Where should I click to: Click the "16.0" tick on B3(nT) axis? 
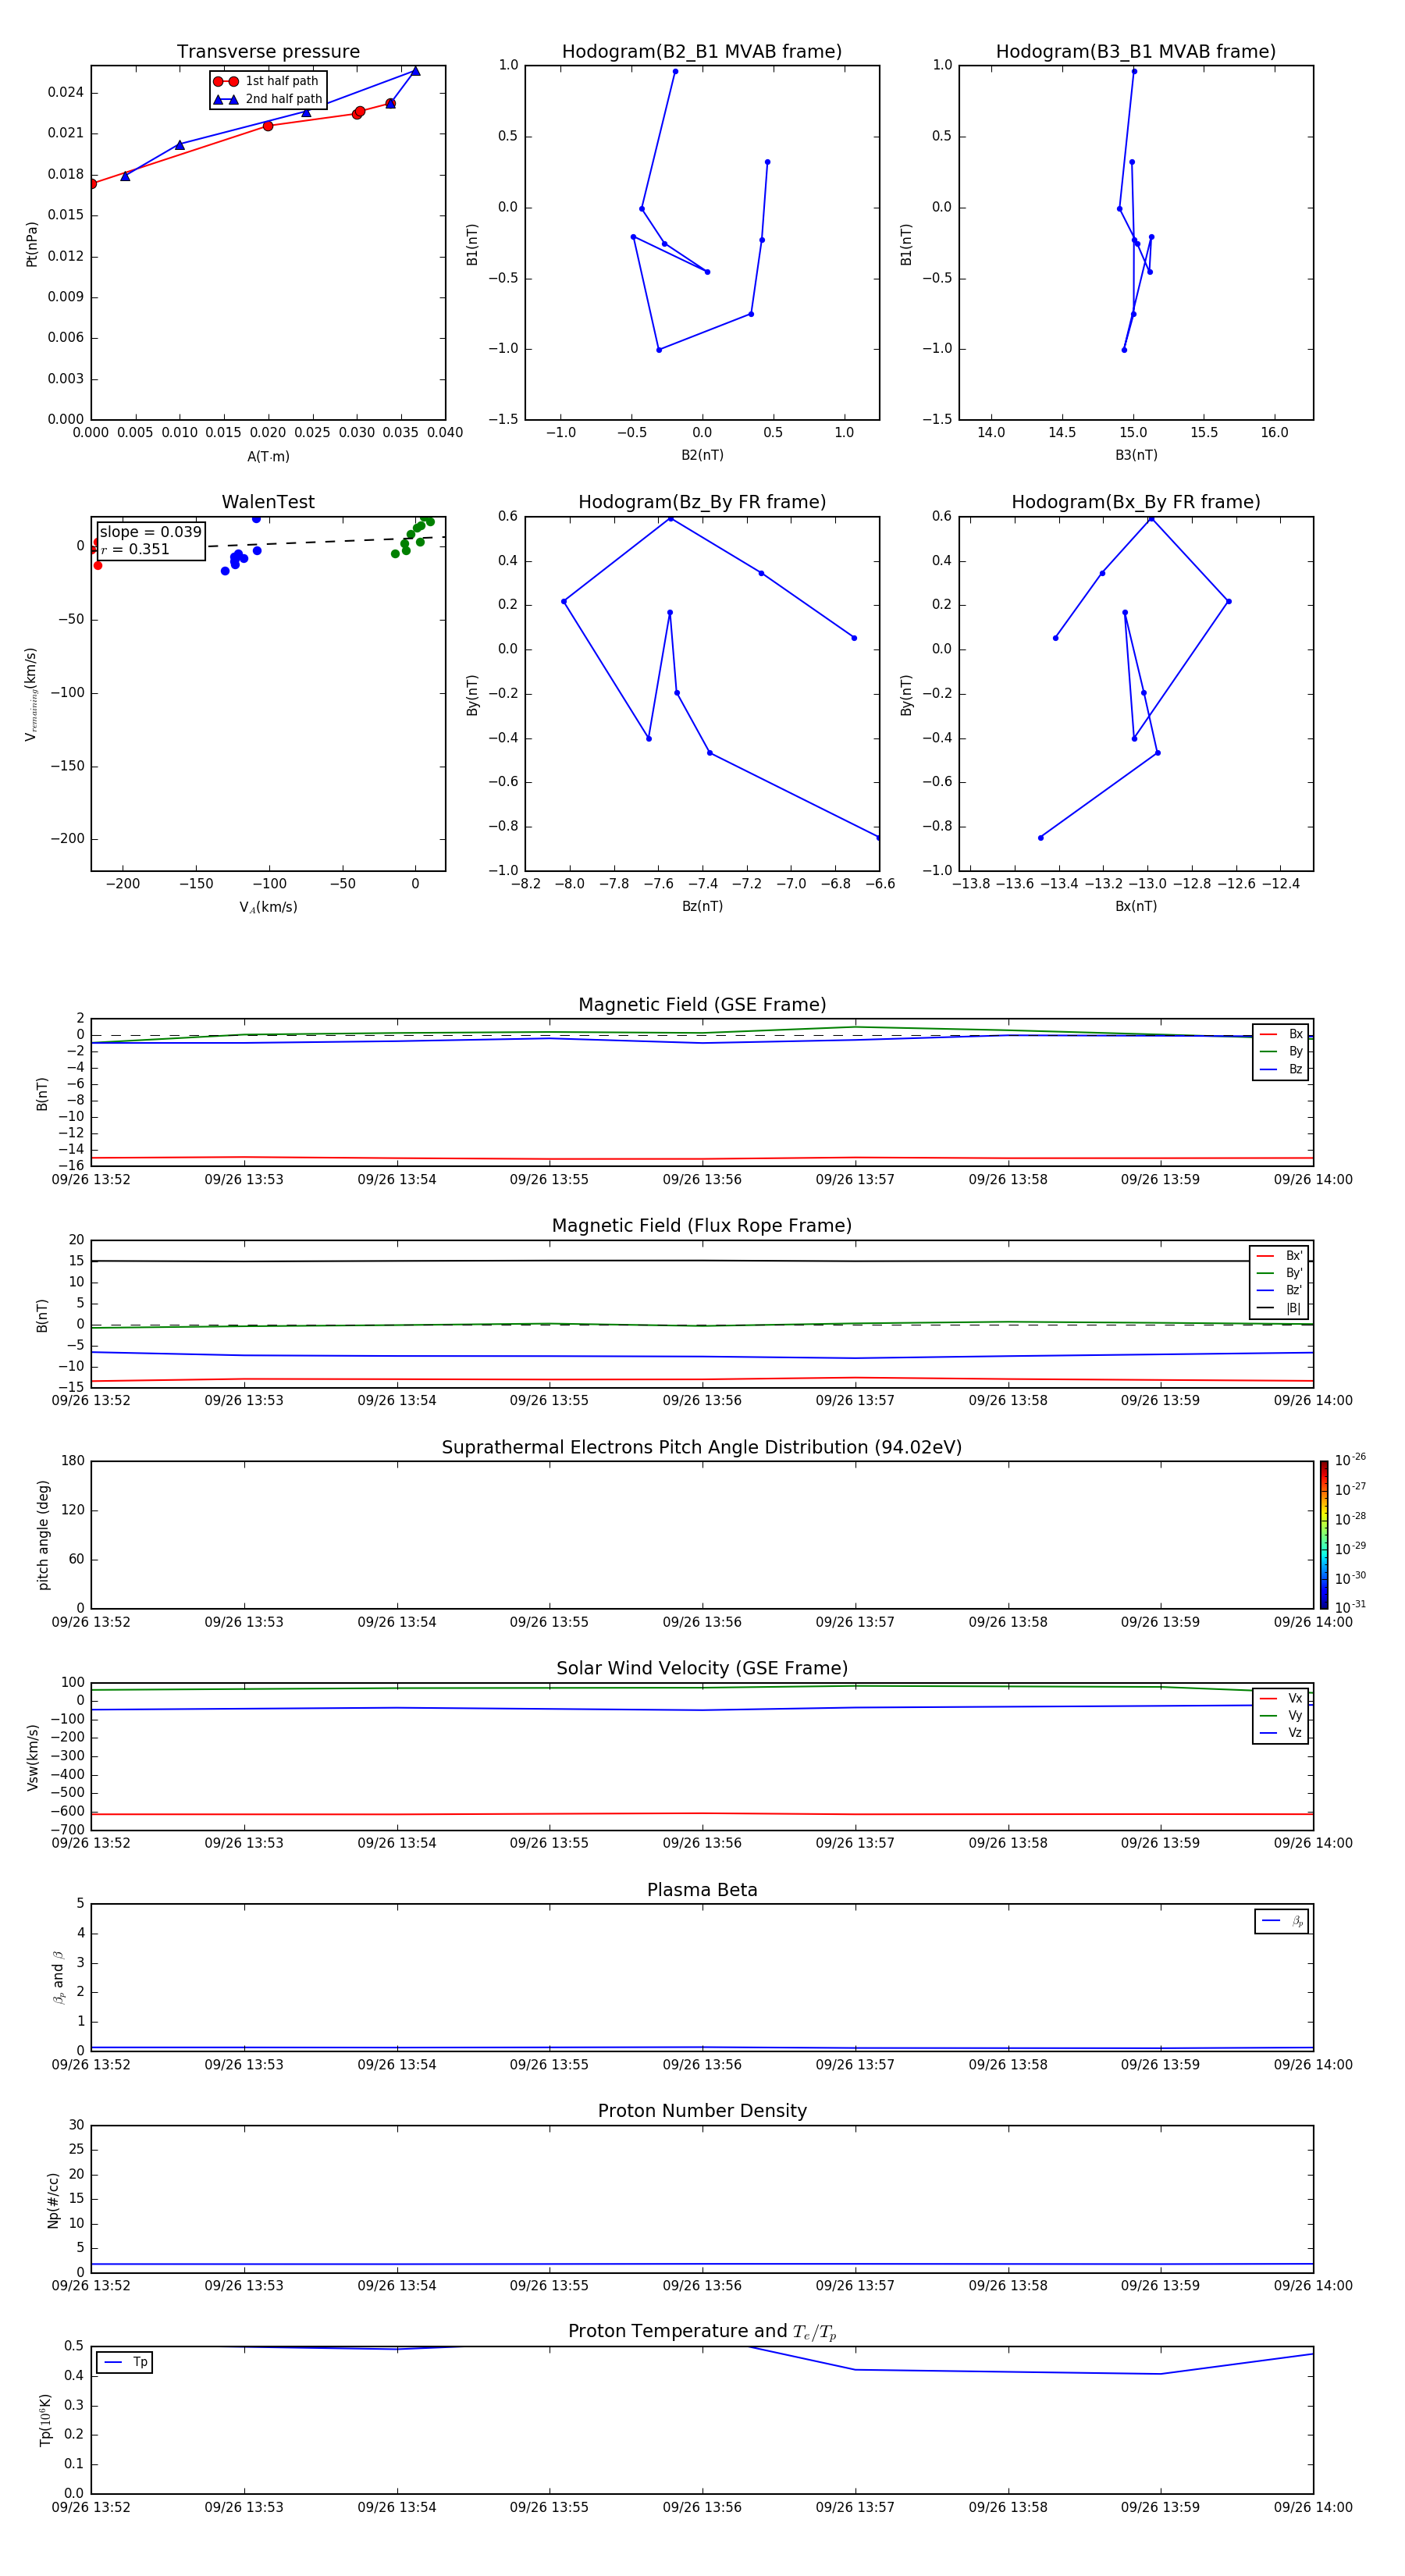pyautogui.click(x=1275, y=433)
